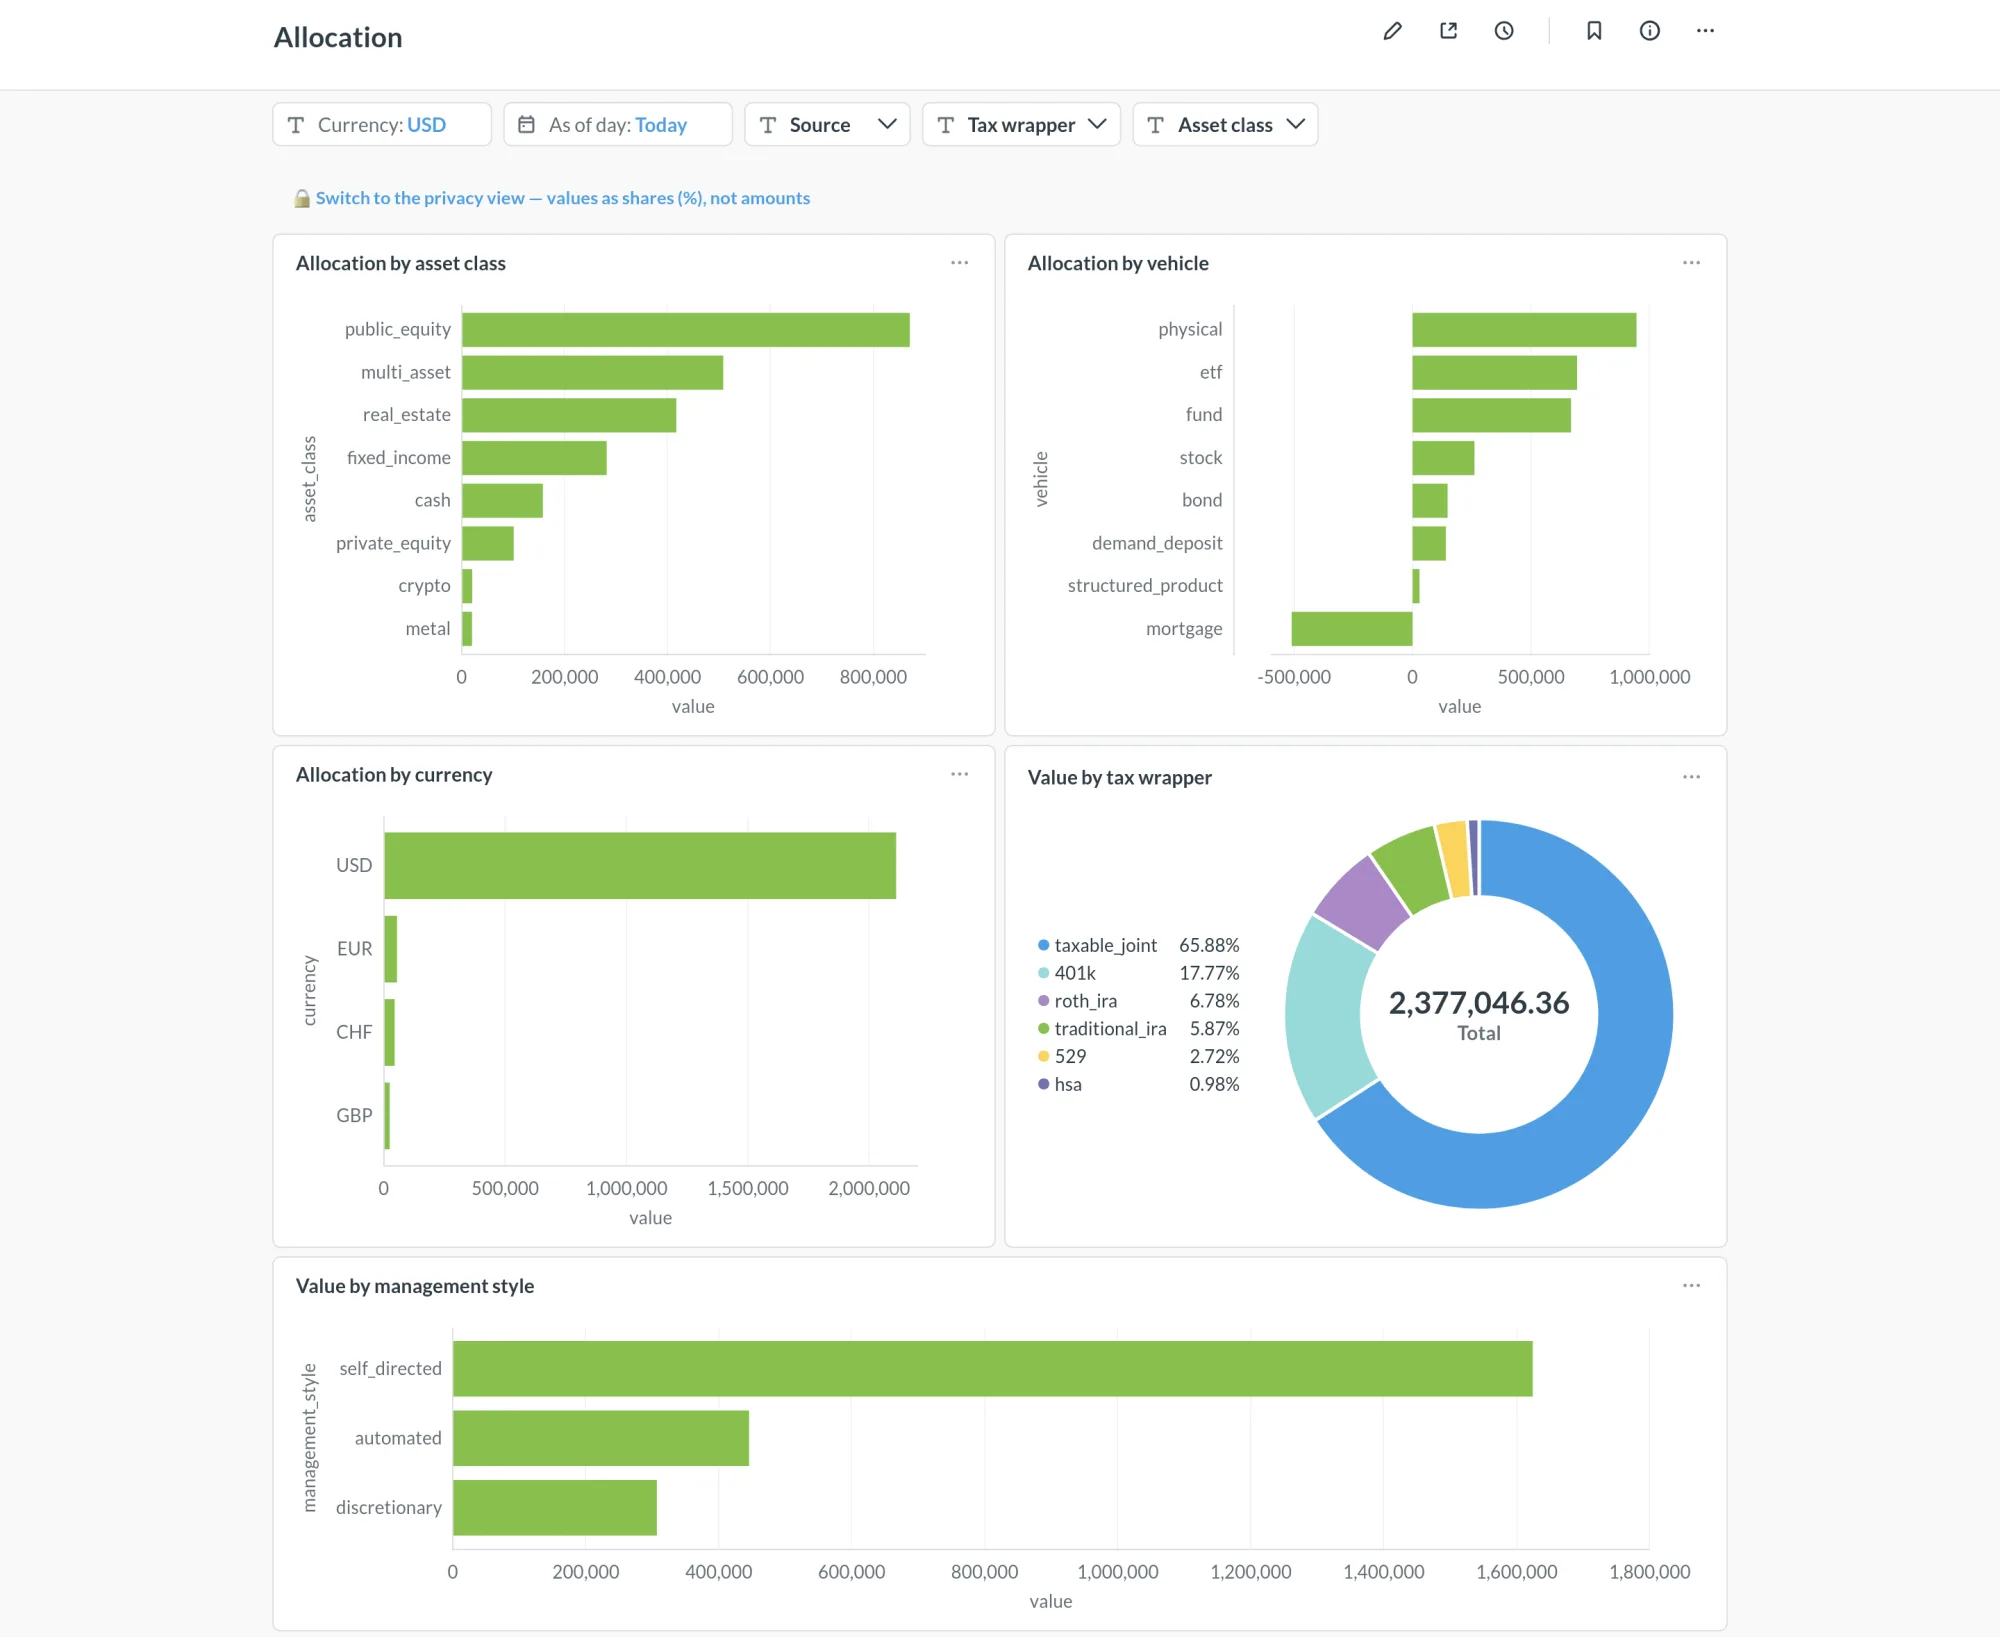The image size is (2000, 1637).
Task: Open the As of day: Today filter
Action: [x=618, y=124]
